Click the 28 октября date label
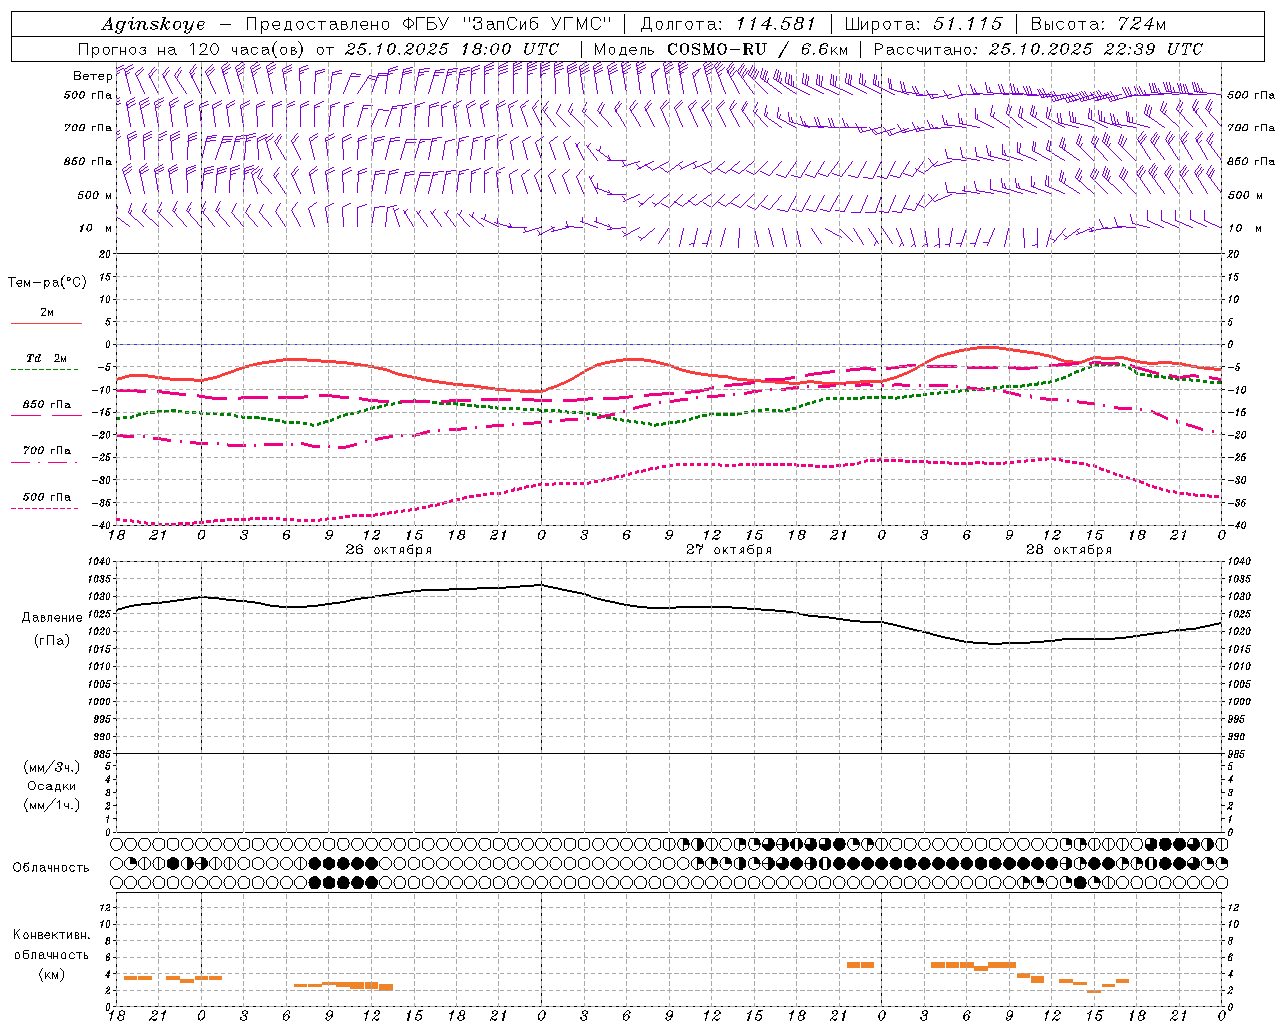This screenshot has height=1024, width=1280. (1069, 550)
